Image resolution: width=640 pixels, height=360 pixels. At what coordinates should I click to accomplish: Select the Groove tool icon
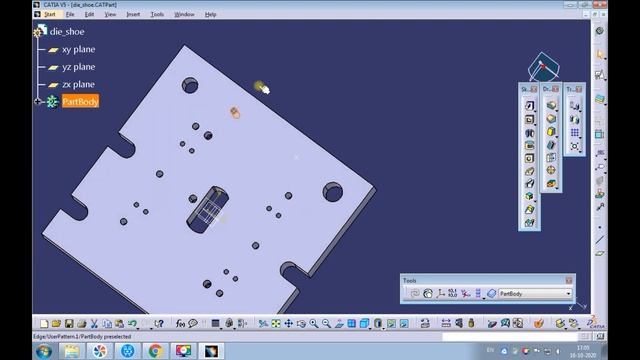click(529, 145)
